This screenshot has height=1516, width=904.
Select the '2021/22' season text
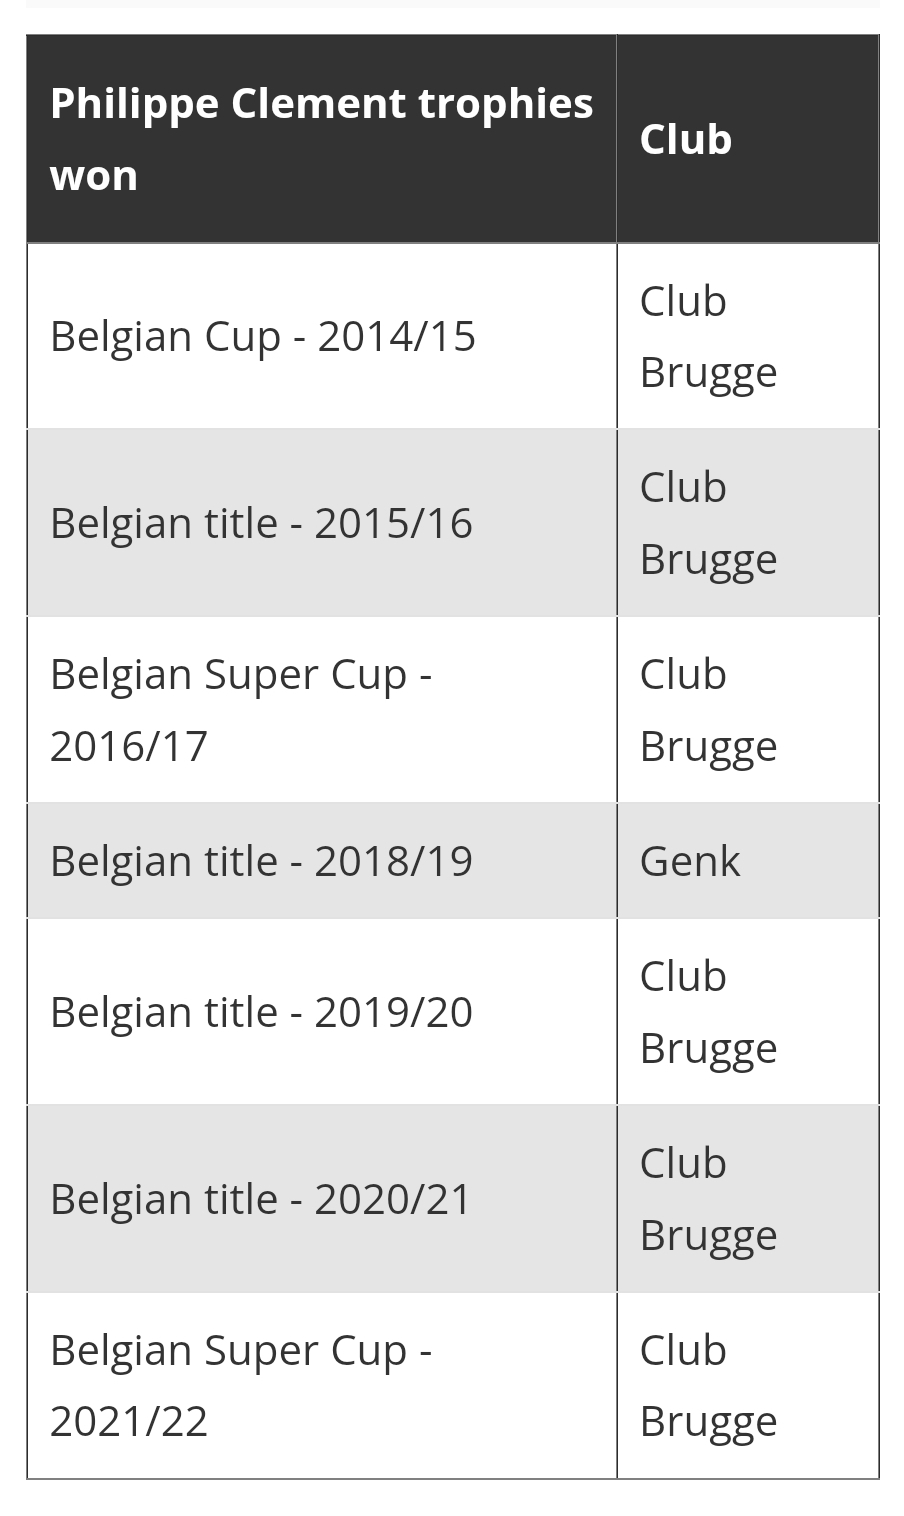click(x=129, y=1421)
